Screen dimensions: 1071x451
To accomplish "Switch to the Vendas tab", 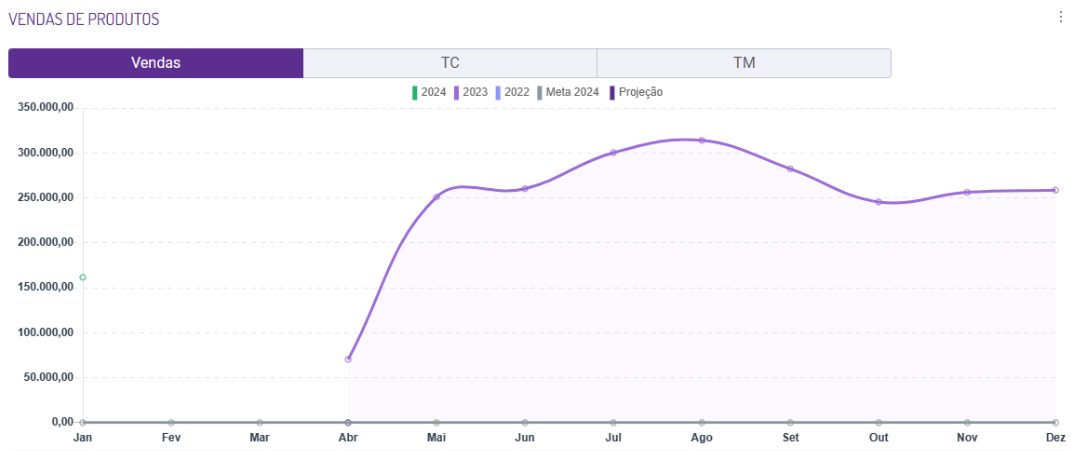I will [155, 63].
